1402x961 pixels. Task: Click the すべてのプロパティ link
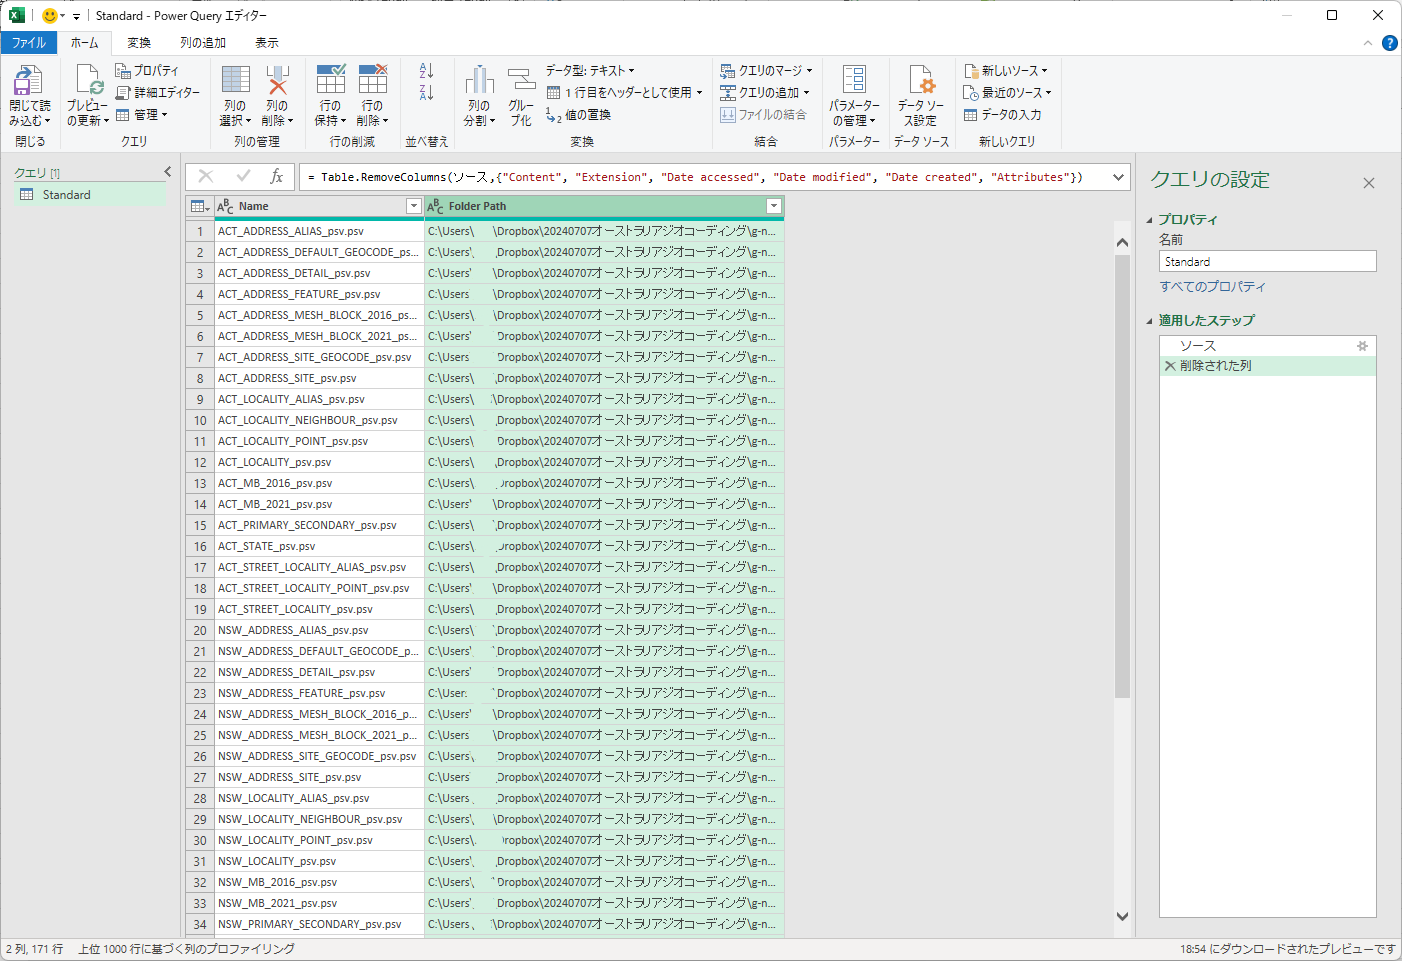point(1212,287)
